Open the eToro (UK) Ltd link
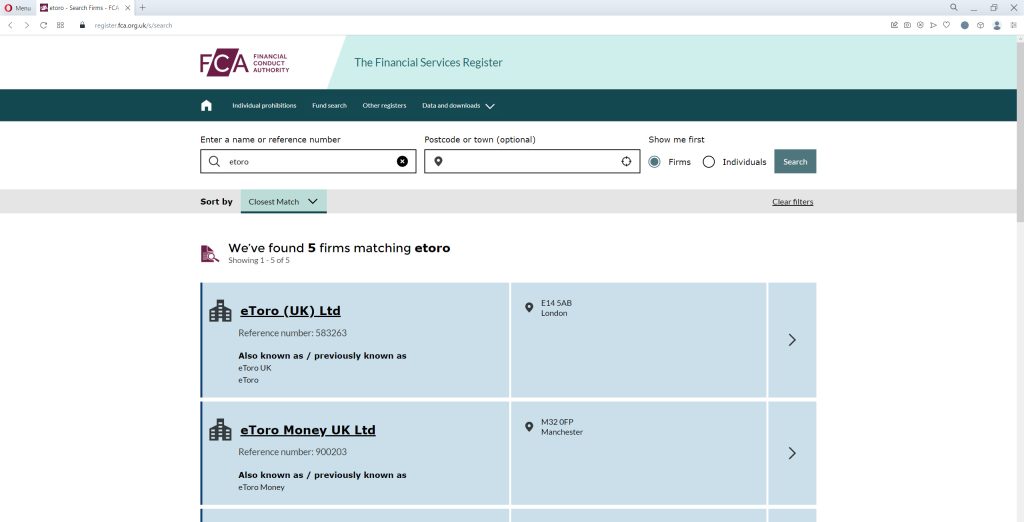This screenshot has height=522, width=1024. click(290, 311)
